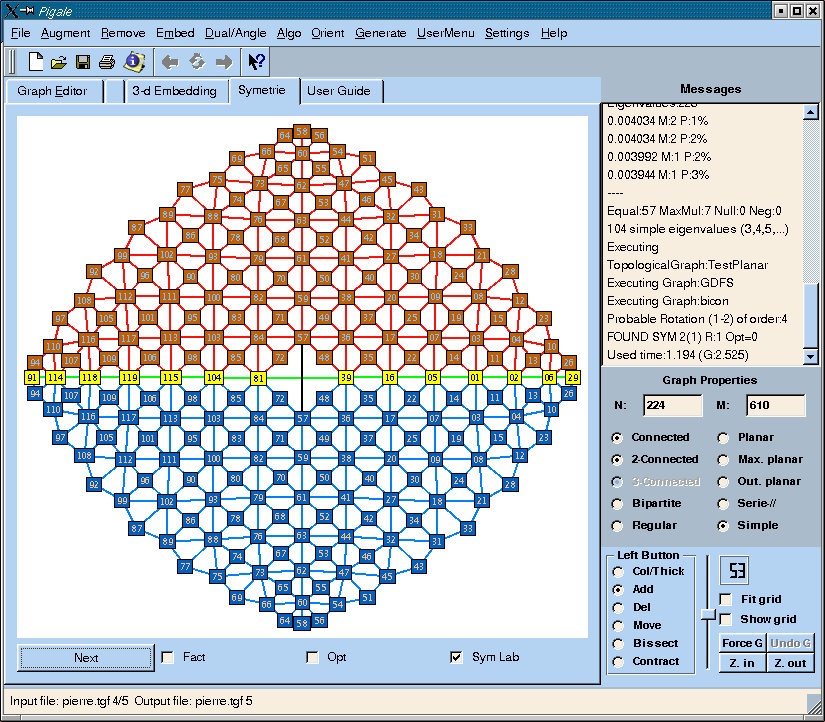Click the N vertex count field
The image size is (825, 722).
(672, 405)
